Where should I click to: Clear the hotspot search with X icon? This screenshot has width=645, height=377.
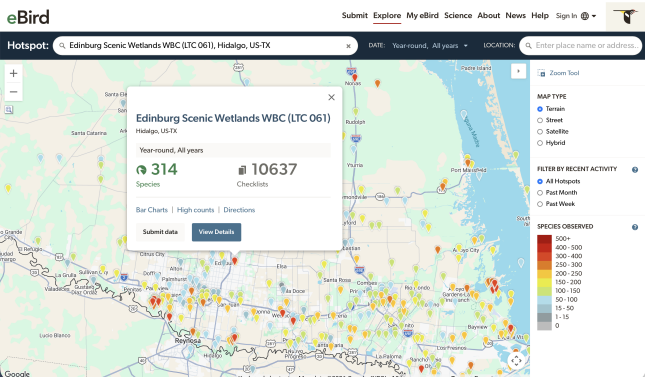[x=348, y=46]
